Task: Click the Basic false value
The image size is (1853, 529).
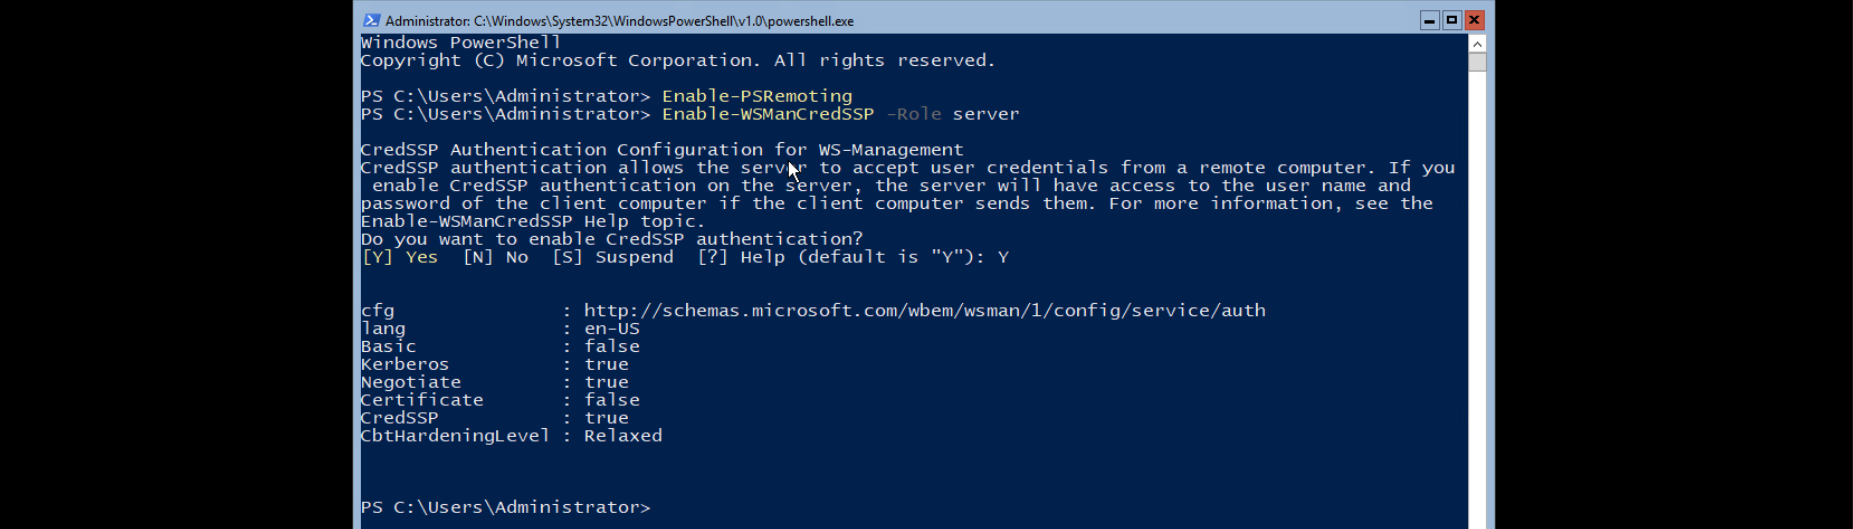Action: pos(612,347)
